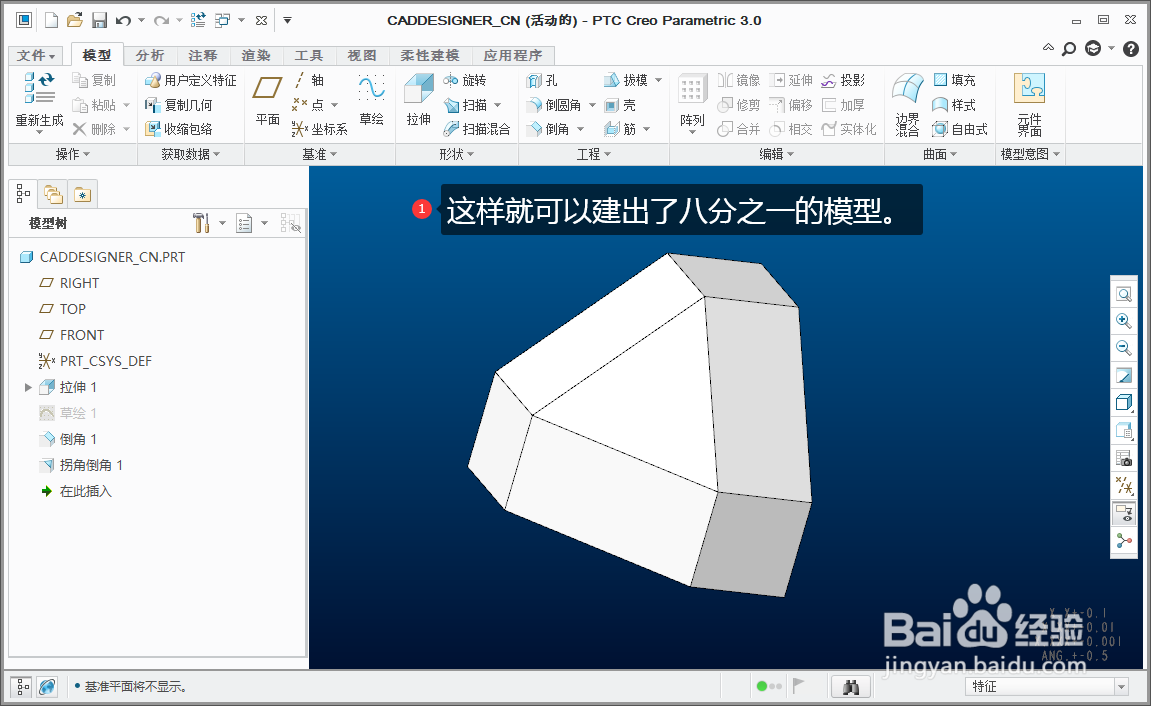The image size is (1151, 706).
Task: Select the Shell (壳) tool
Action: (x=620, y=105)
